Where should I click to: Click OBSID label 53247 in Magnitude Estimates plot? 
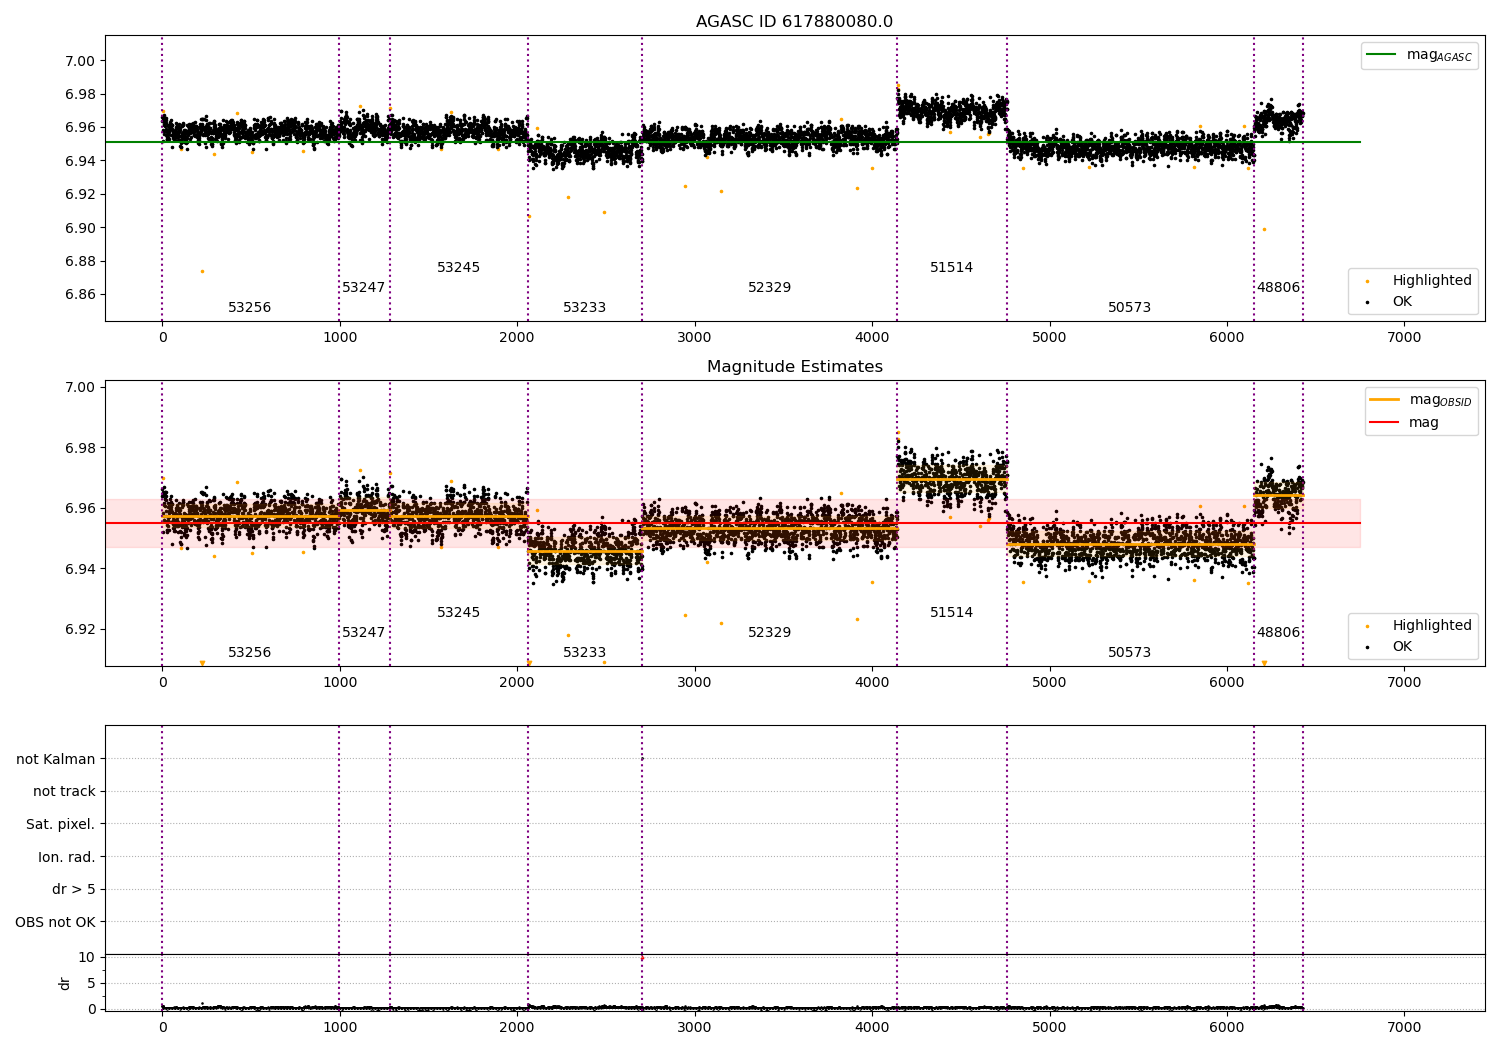pos(363,633)
